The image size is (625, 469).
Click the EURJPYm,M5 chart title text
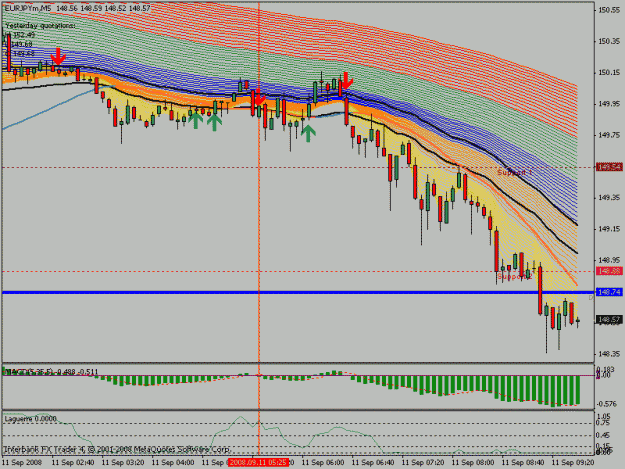pos(28,8)
